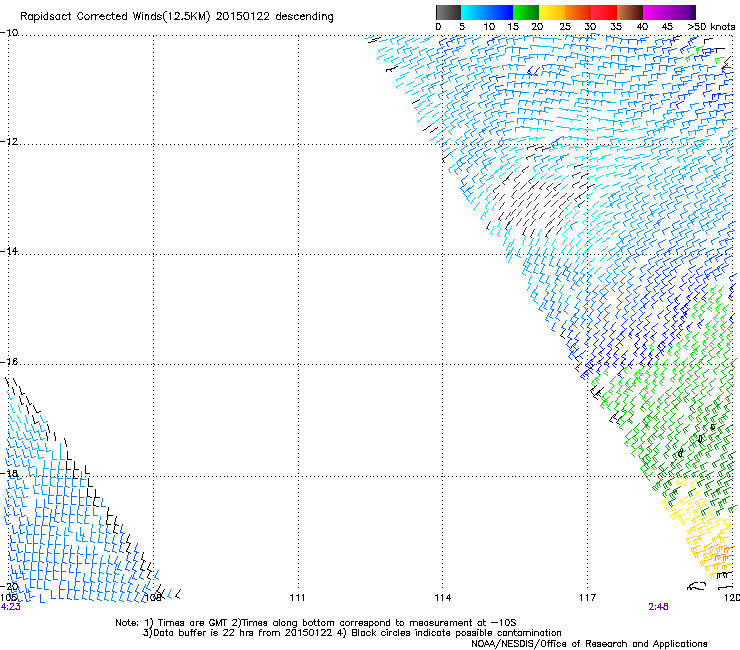Click the -18 latitude axis label
740x650 pixels.
[x=9, y=473]
